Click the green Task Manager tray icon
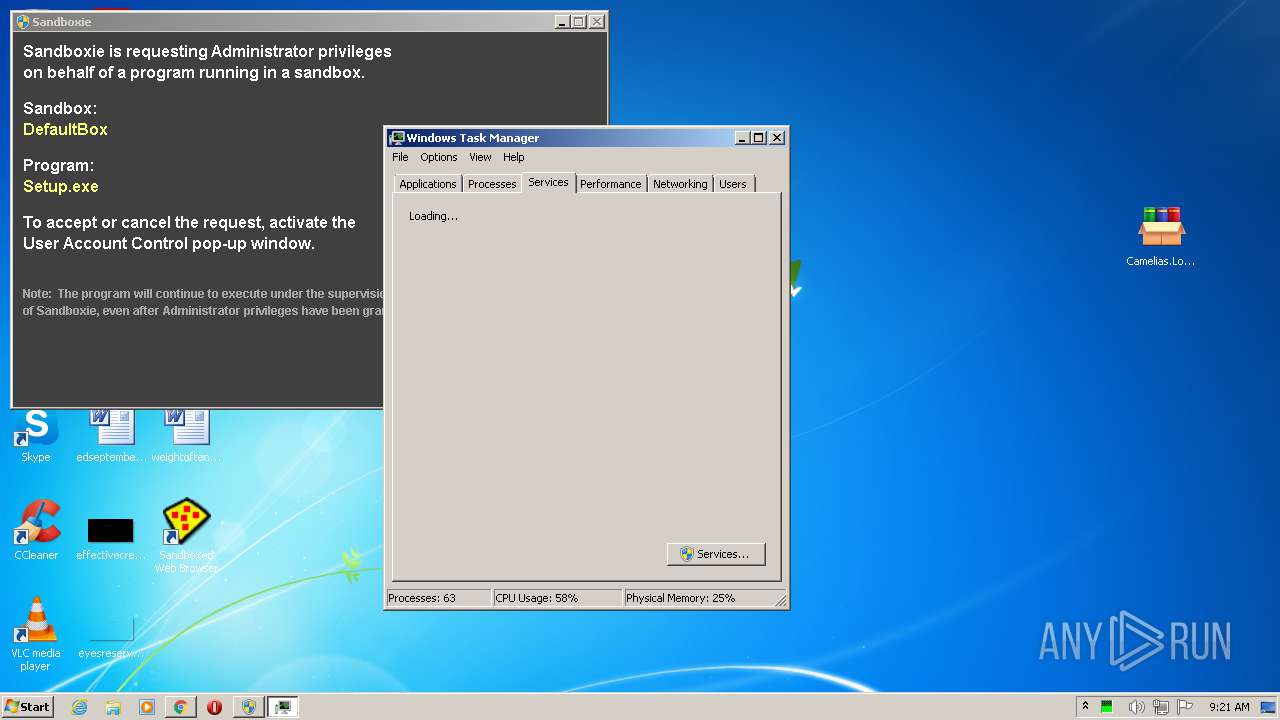Image resolution: width=1280 pixels, height=720 pixels. tap(1107, 707)
